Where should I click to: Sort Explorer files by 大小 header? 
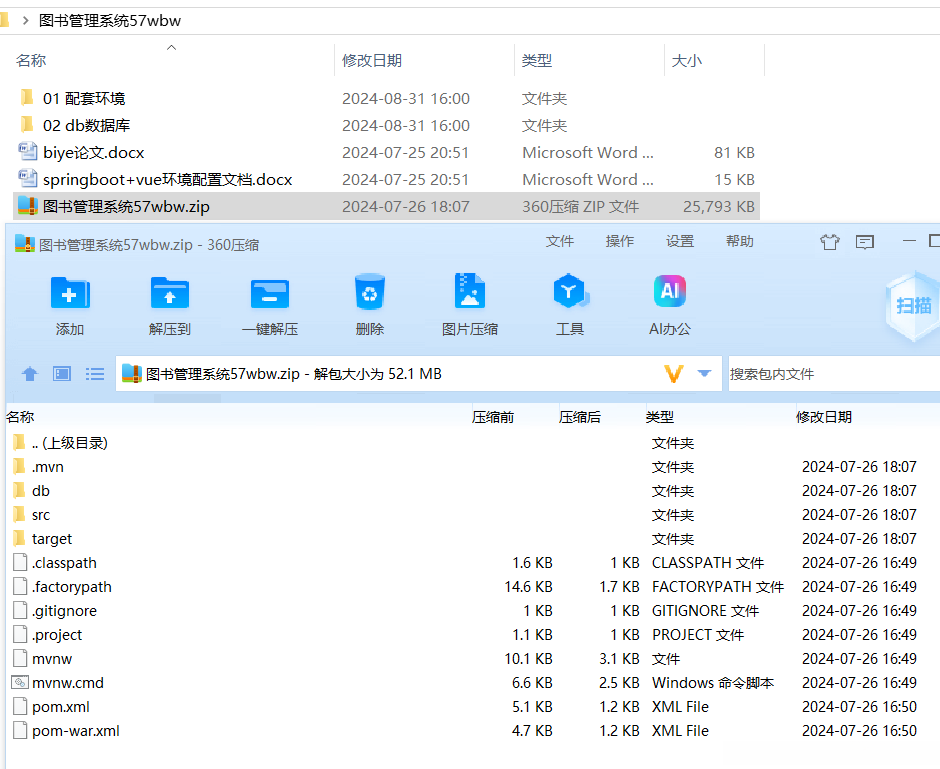687,60
